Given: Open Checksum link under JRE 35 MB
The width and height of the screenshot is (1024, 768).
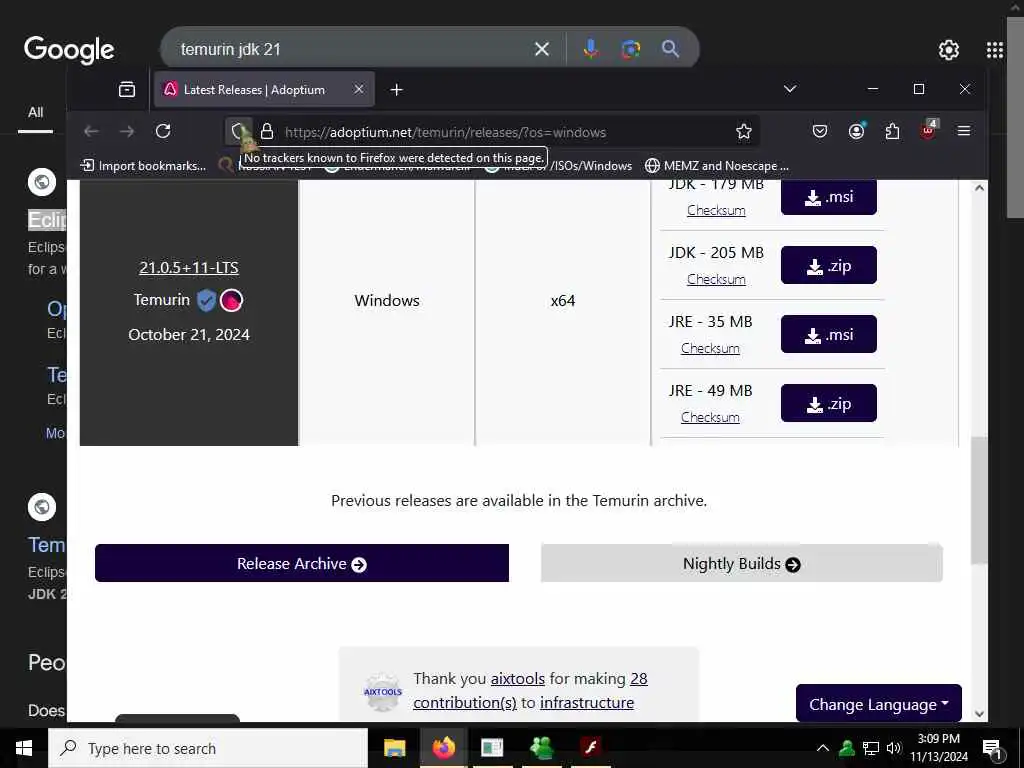Looking at the screenshot, I should pyautogui.click(x=710, y=348).
